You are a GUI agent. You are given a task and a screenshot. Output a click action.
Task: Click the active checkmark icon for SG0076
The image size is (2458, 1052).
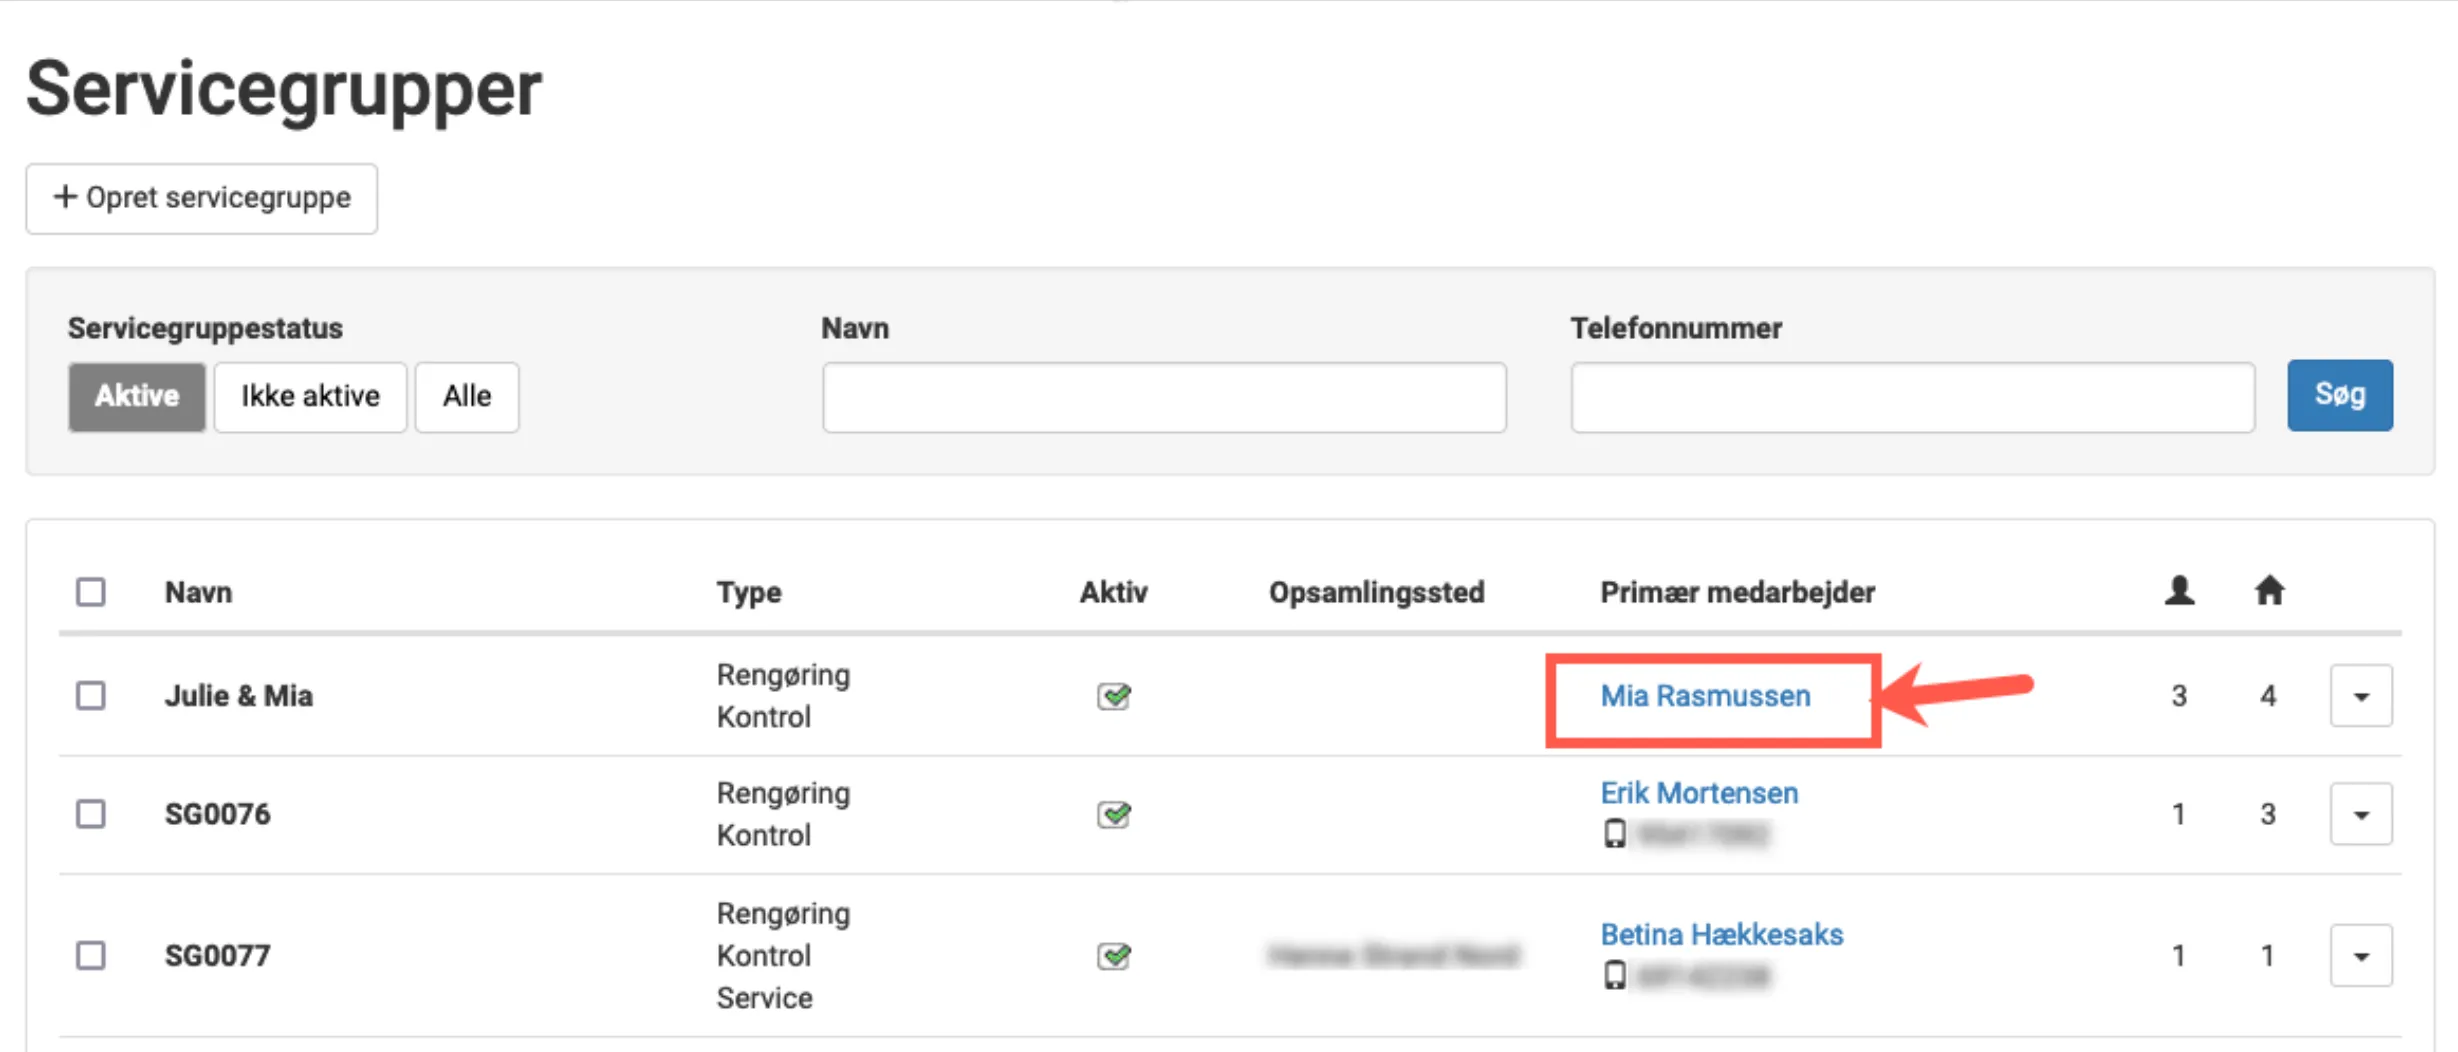pos(1113,814)
